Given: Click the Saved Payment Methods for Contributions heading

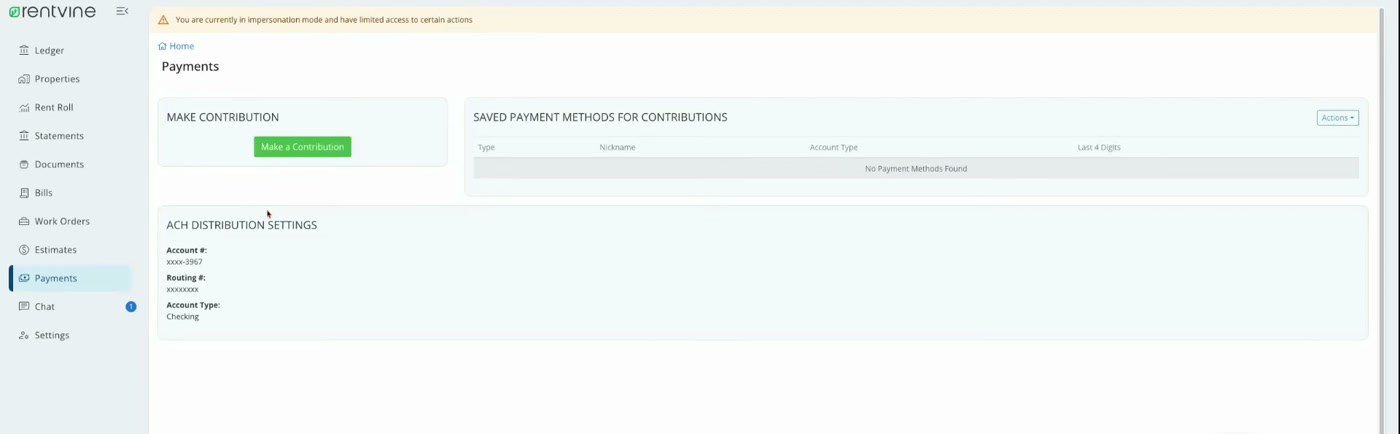Looking at the screenshot, I should tap(600, 117).
